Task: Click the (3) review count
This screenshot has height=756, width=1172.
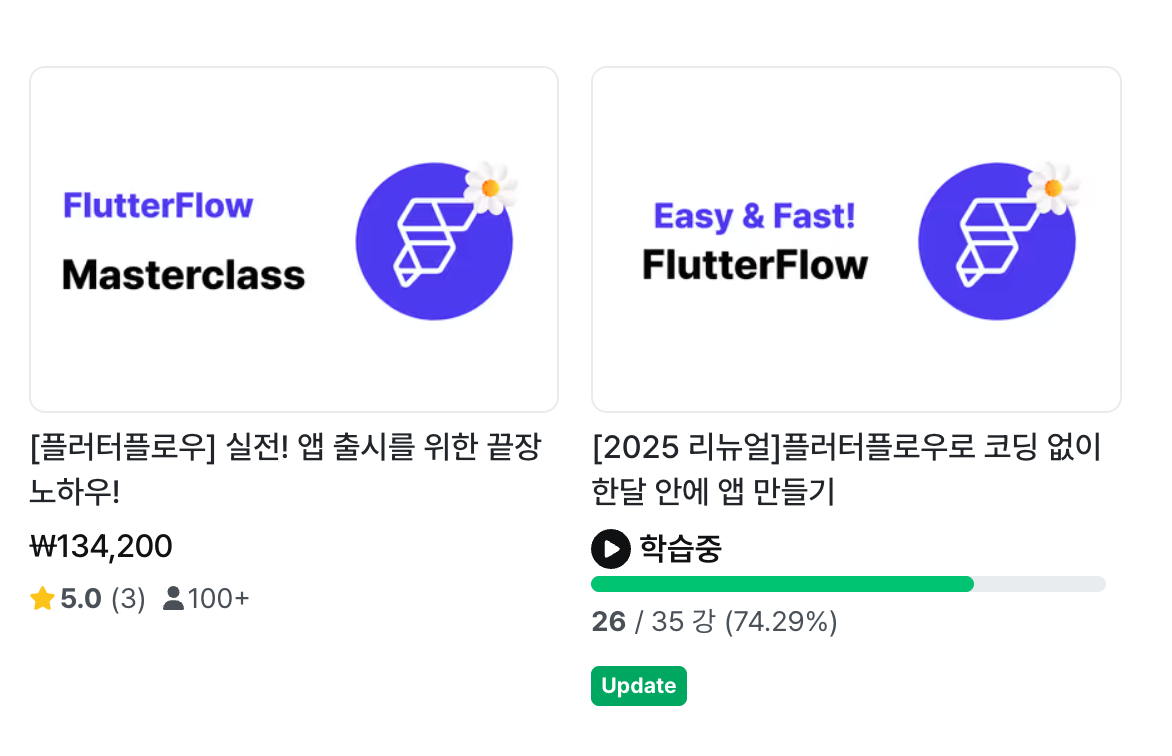Action: pos(128,599)
